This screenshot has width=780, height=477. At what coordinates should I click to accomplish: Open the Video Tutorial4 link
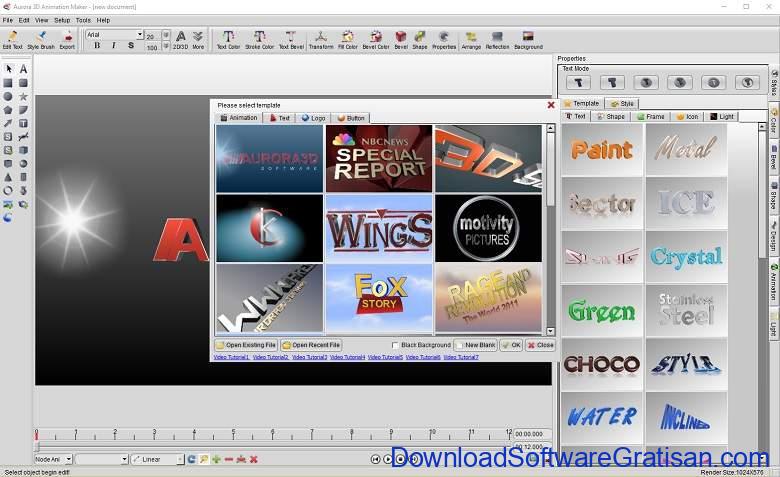(x=347, y=357)
